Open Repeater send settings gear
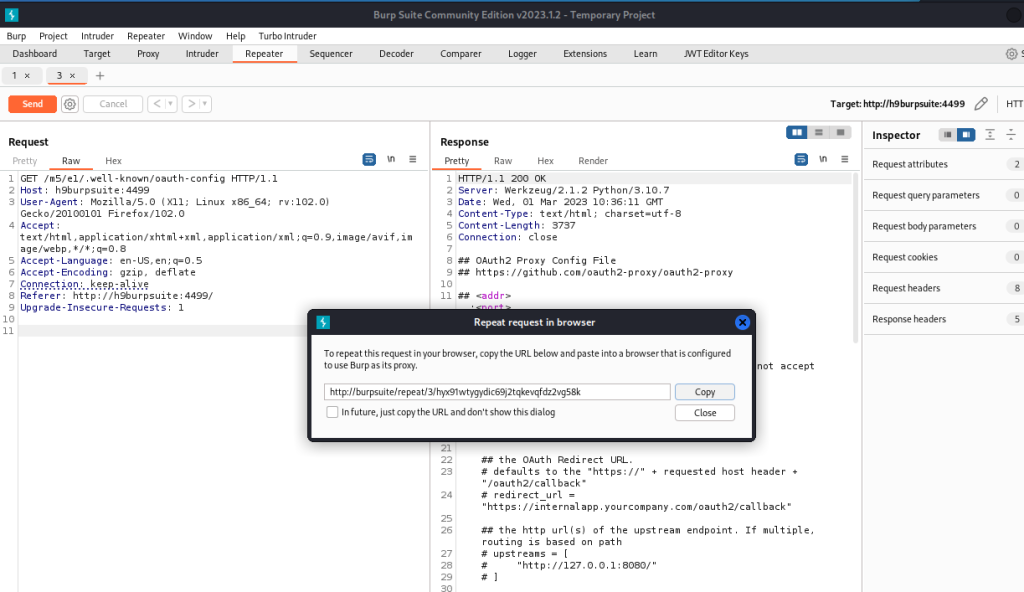1024x592 pixels. 70,104
